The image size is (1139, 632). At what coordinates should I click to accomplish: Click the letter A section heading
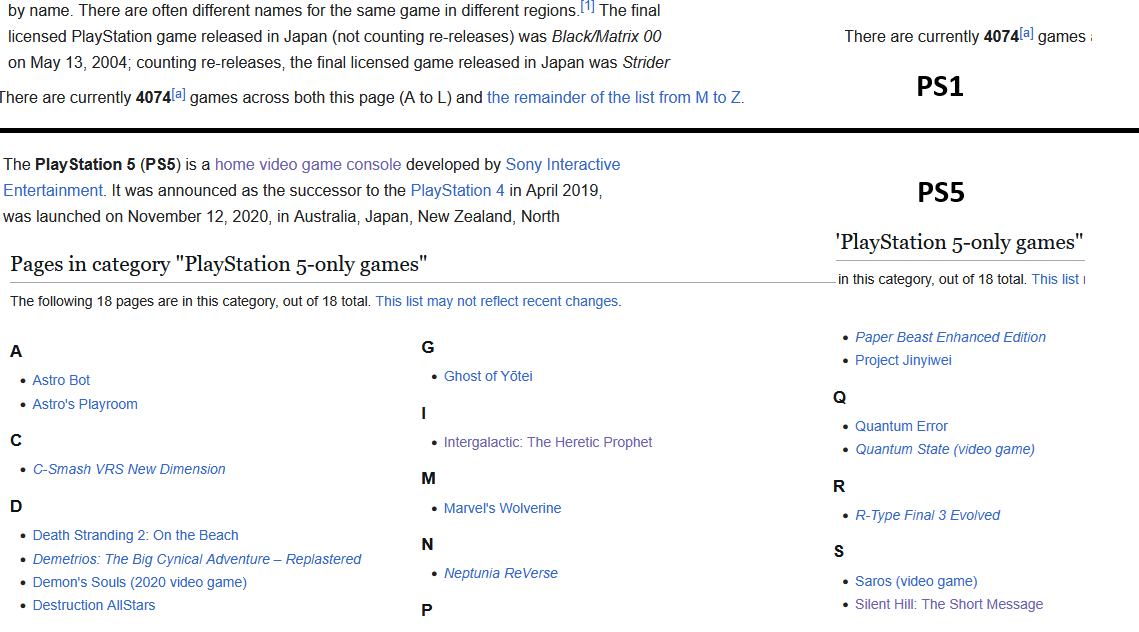click(x=16, y=352)
